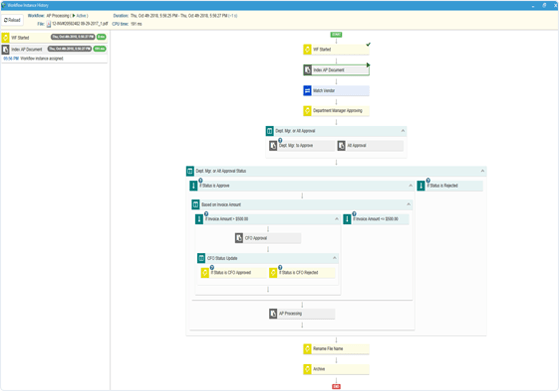Viewport: 560px width, 391px height.
Task: Select the Rename File Name label
Action: coord(328,349)
